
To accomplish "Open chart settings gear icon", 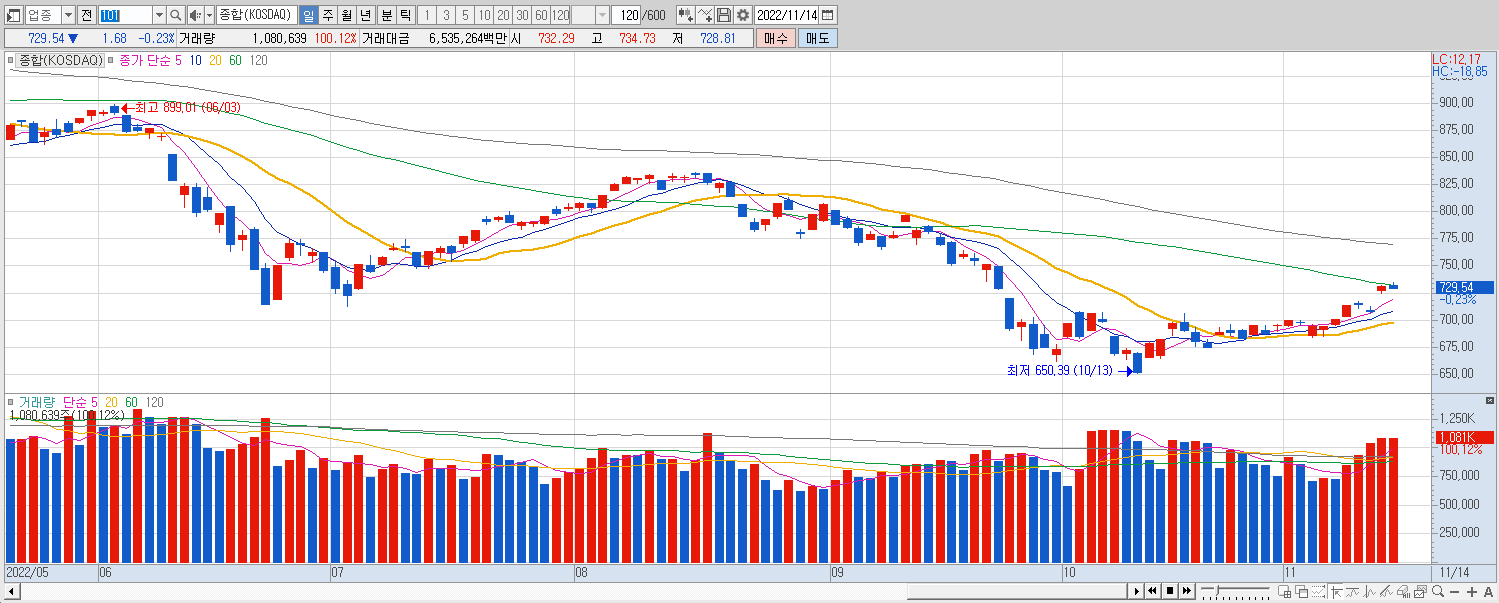I will (743, 15).
